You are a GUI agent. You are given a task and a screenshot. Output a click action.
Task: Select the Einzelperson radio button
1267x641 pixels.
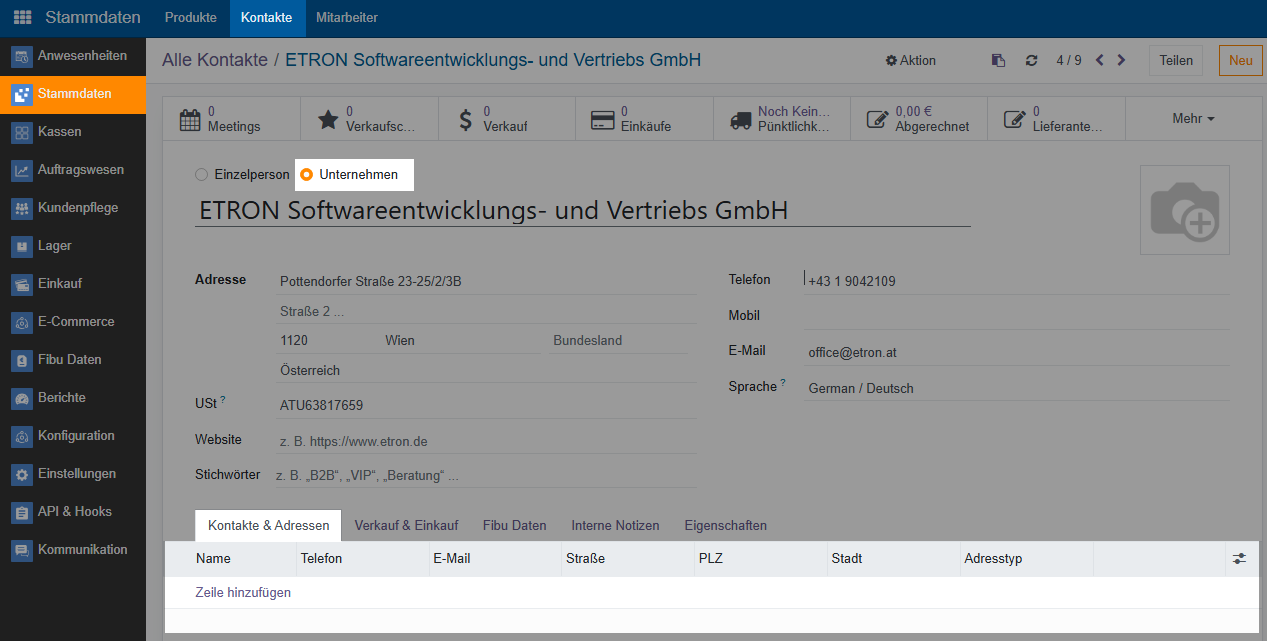tap(202, 175)
